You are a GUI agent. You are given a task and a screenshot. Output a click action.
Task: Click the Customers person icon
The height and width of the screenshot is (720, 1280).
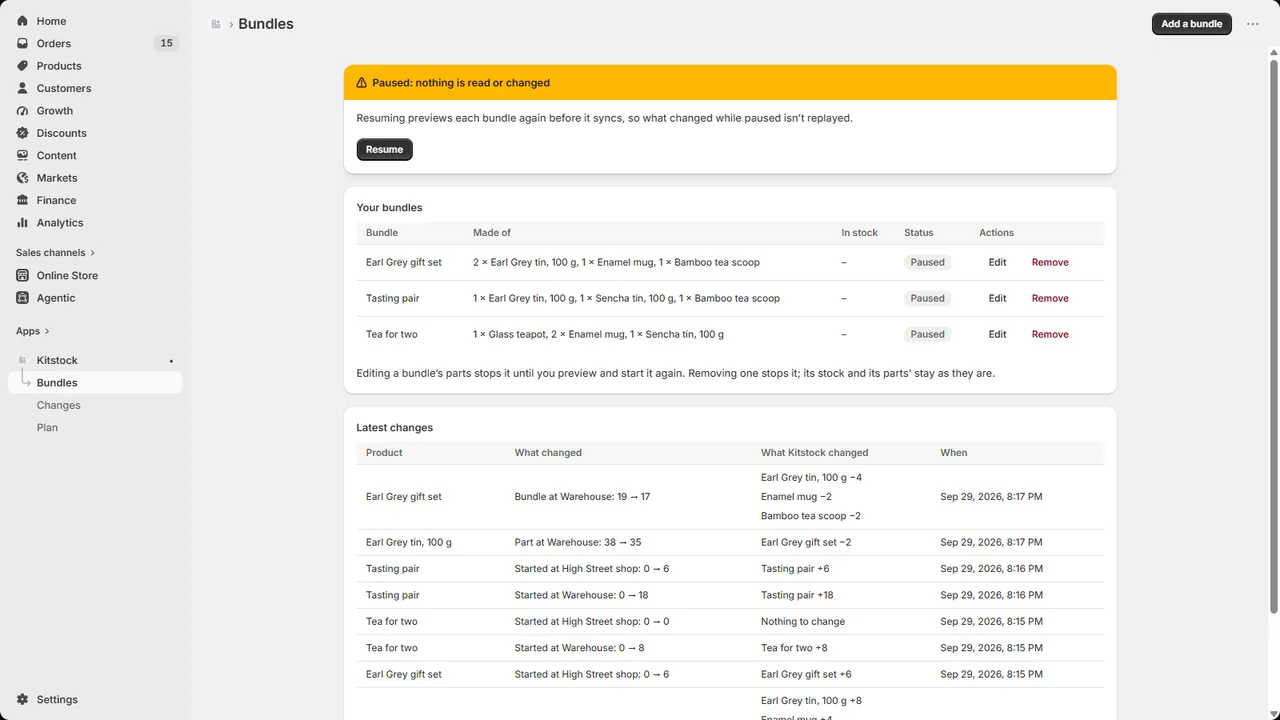point(22,88)
